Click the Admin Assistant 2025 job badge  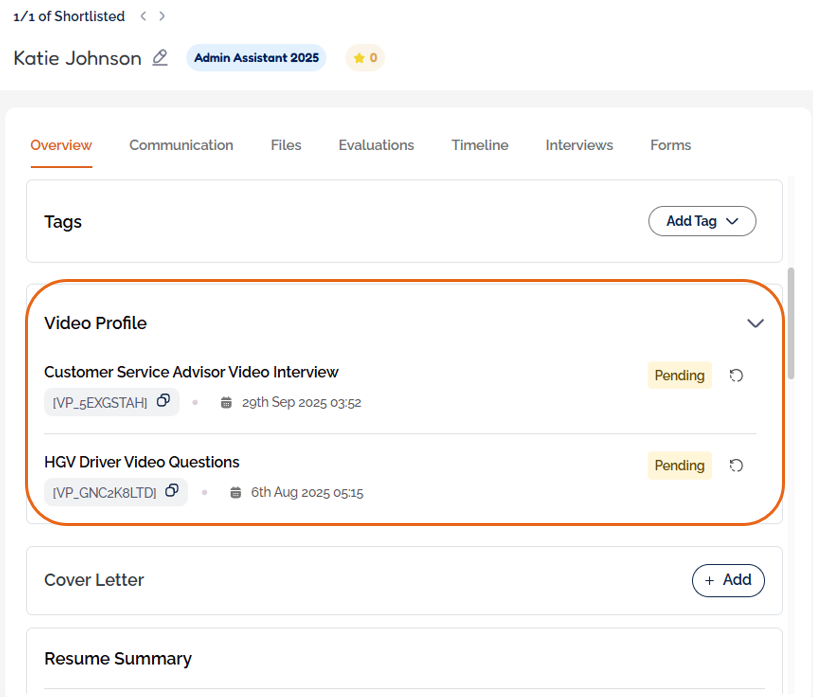click(256, 58)
